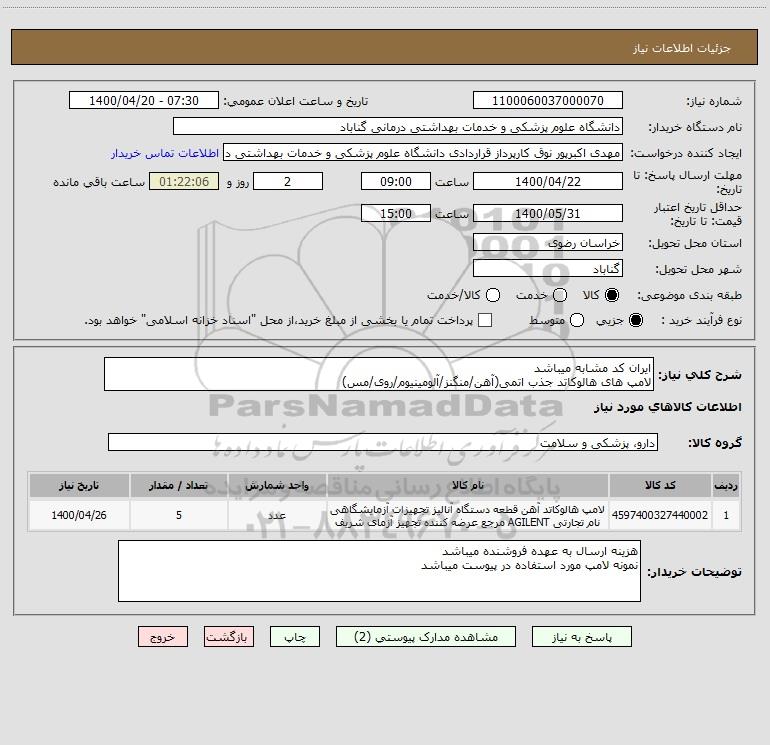Click the ساعت باقی مانده label
The image size is (770, 745).
coord(99,182)
